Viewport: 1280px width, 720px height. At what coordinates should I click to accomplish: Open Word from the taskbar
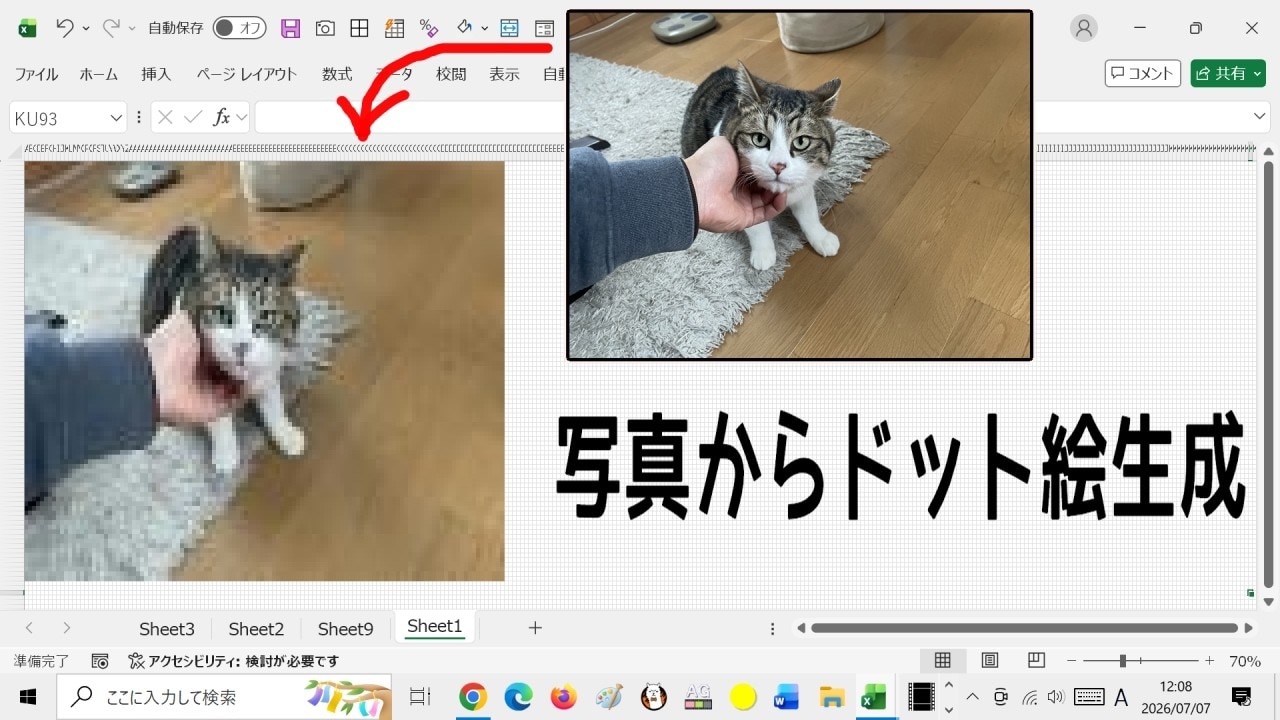[787, 697]
